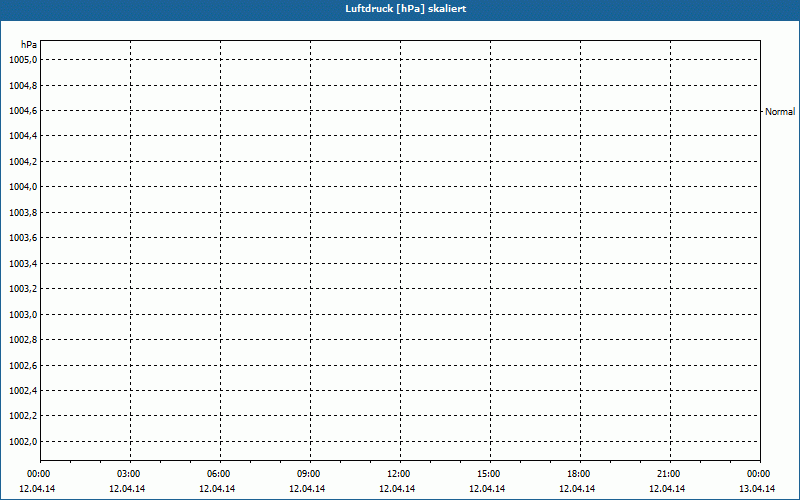Click the 21:00 time axis marker
The width and height of the screenshot is (800, 500).
[669, 474]
